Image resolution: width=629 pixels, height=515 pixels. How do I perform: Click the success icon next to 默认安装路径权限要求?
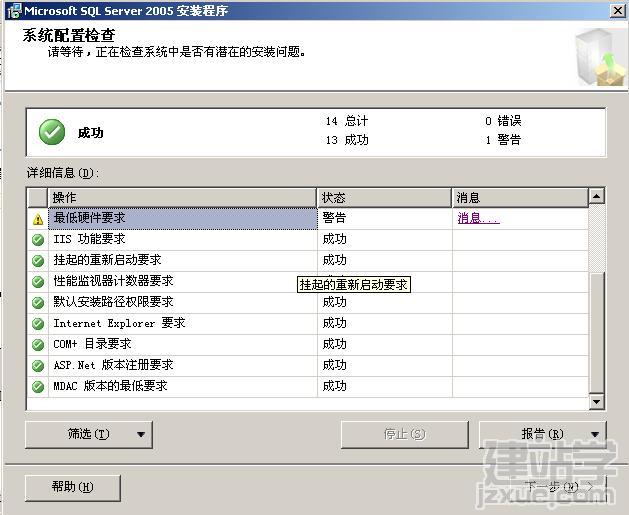pyautogui.click(x=38, y=302)
